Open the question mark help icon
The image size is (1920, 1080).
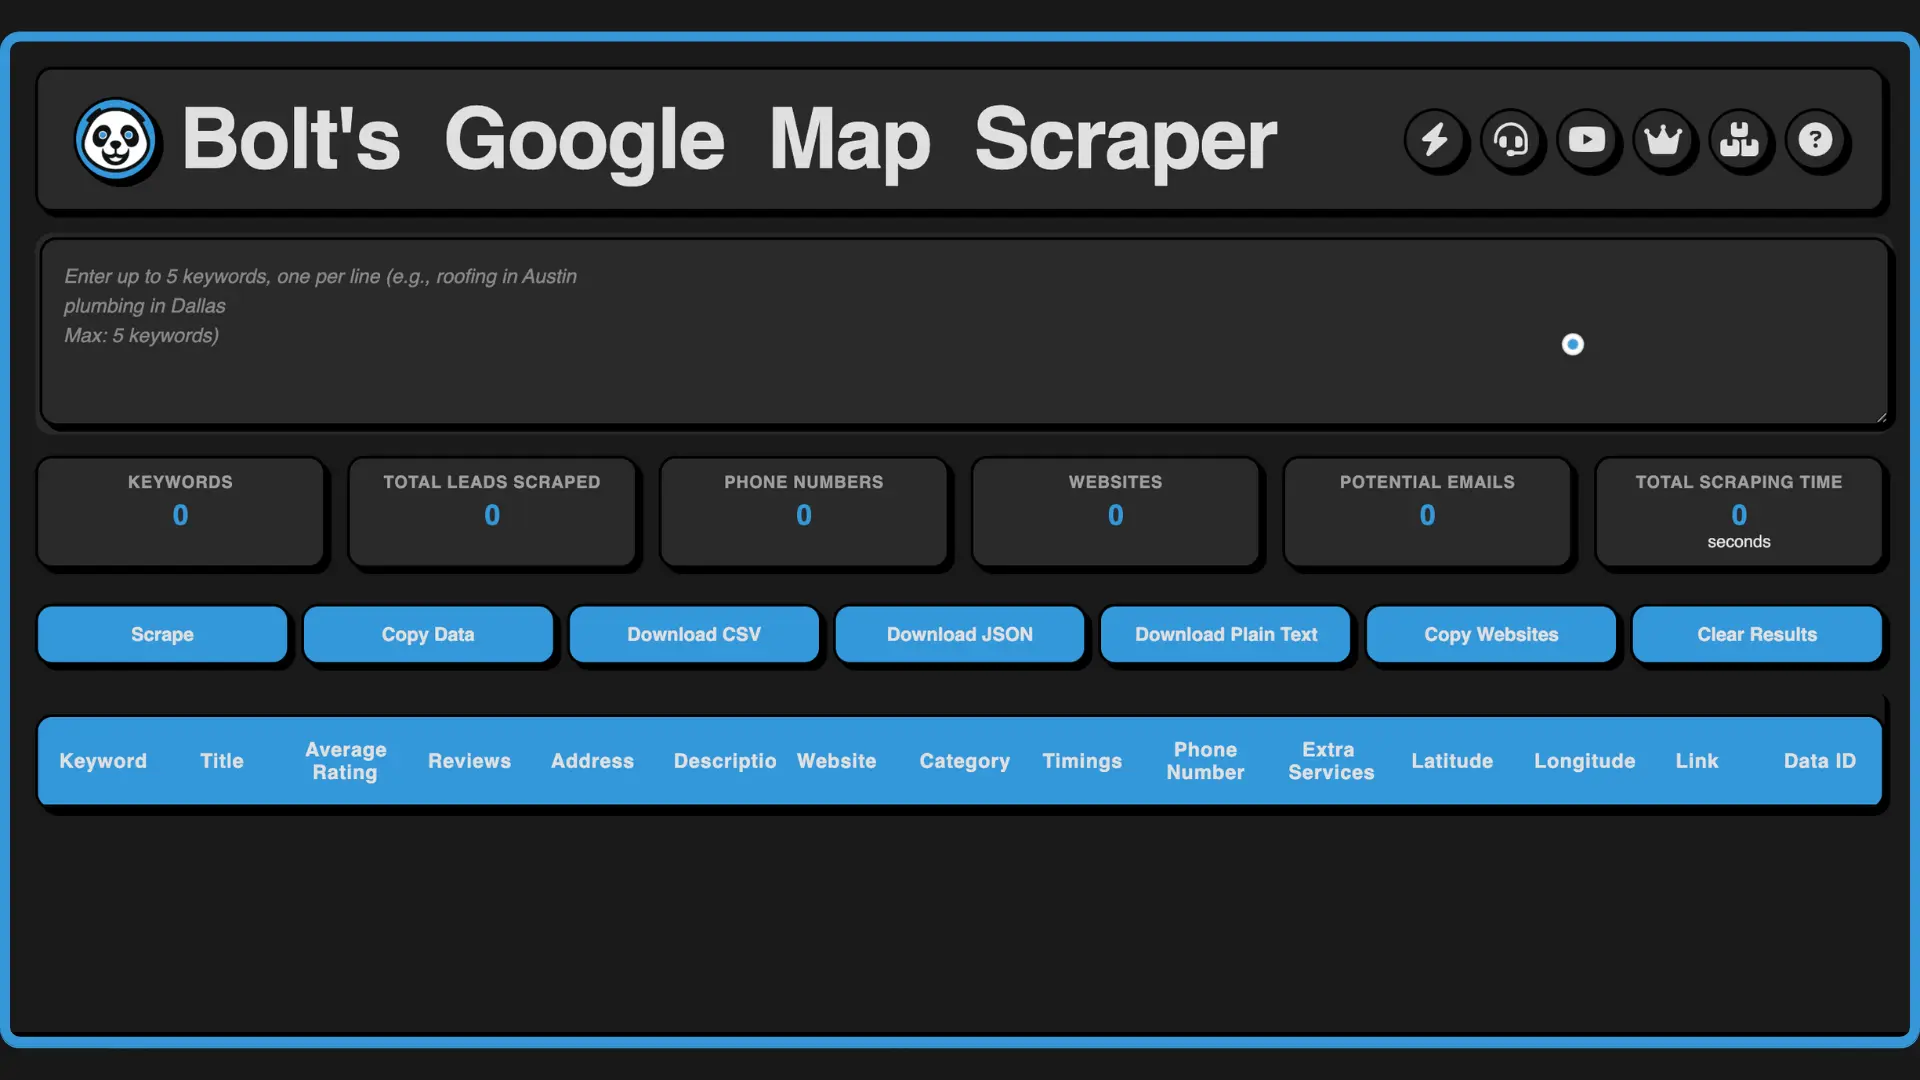point(1816,141)
